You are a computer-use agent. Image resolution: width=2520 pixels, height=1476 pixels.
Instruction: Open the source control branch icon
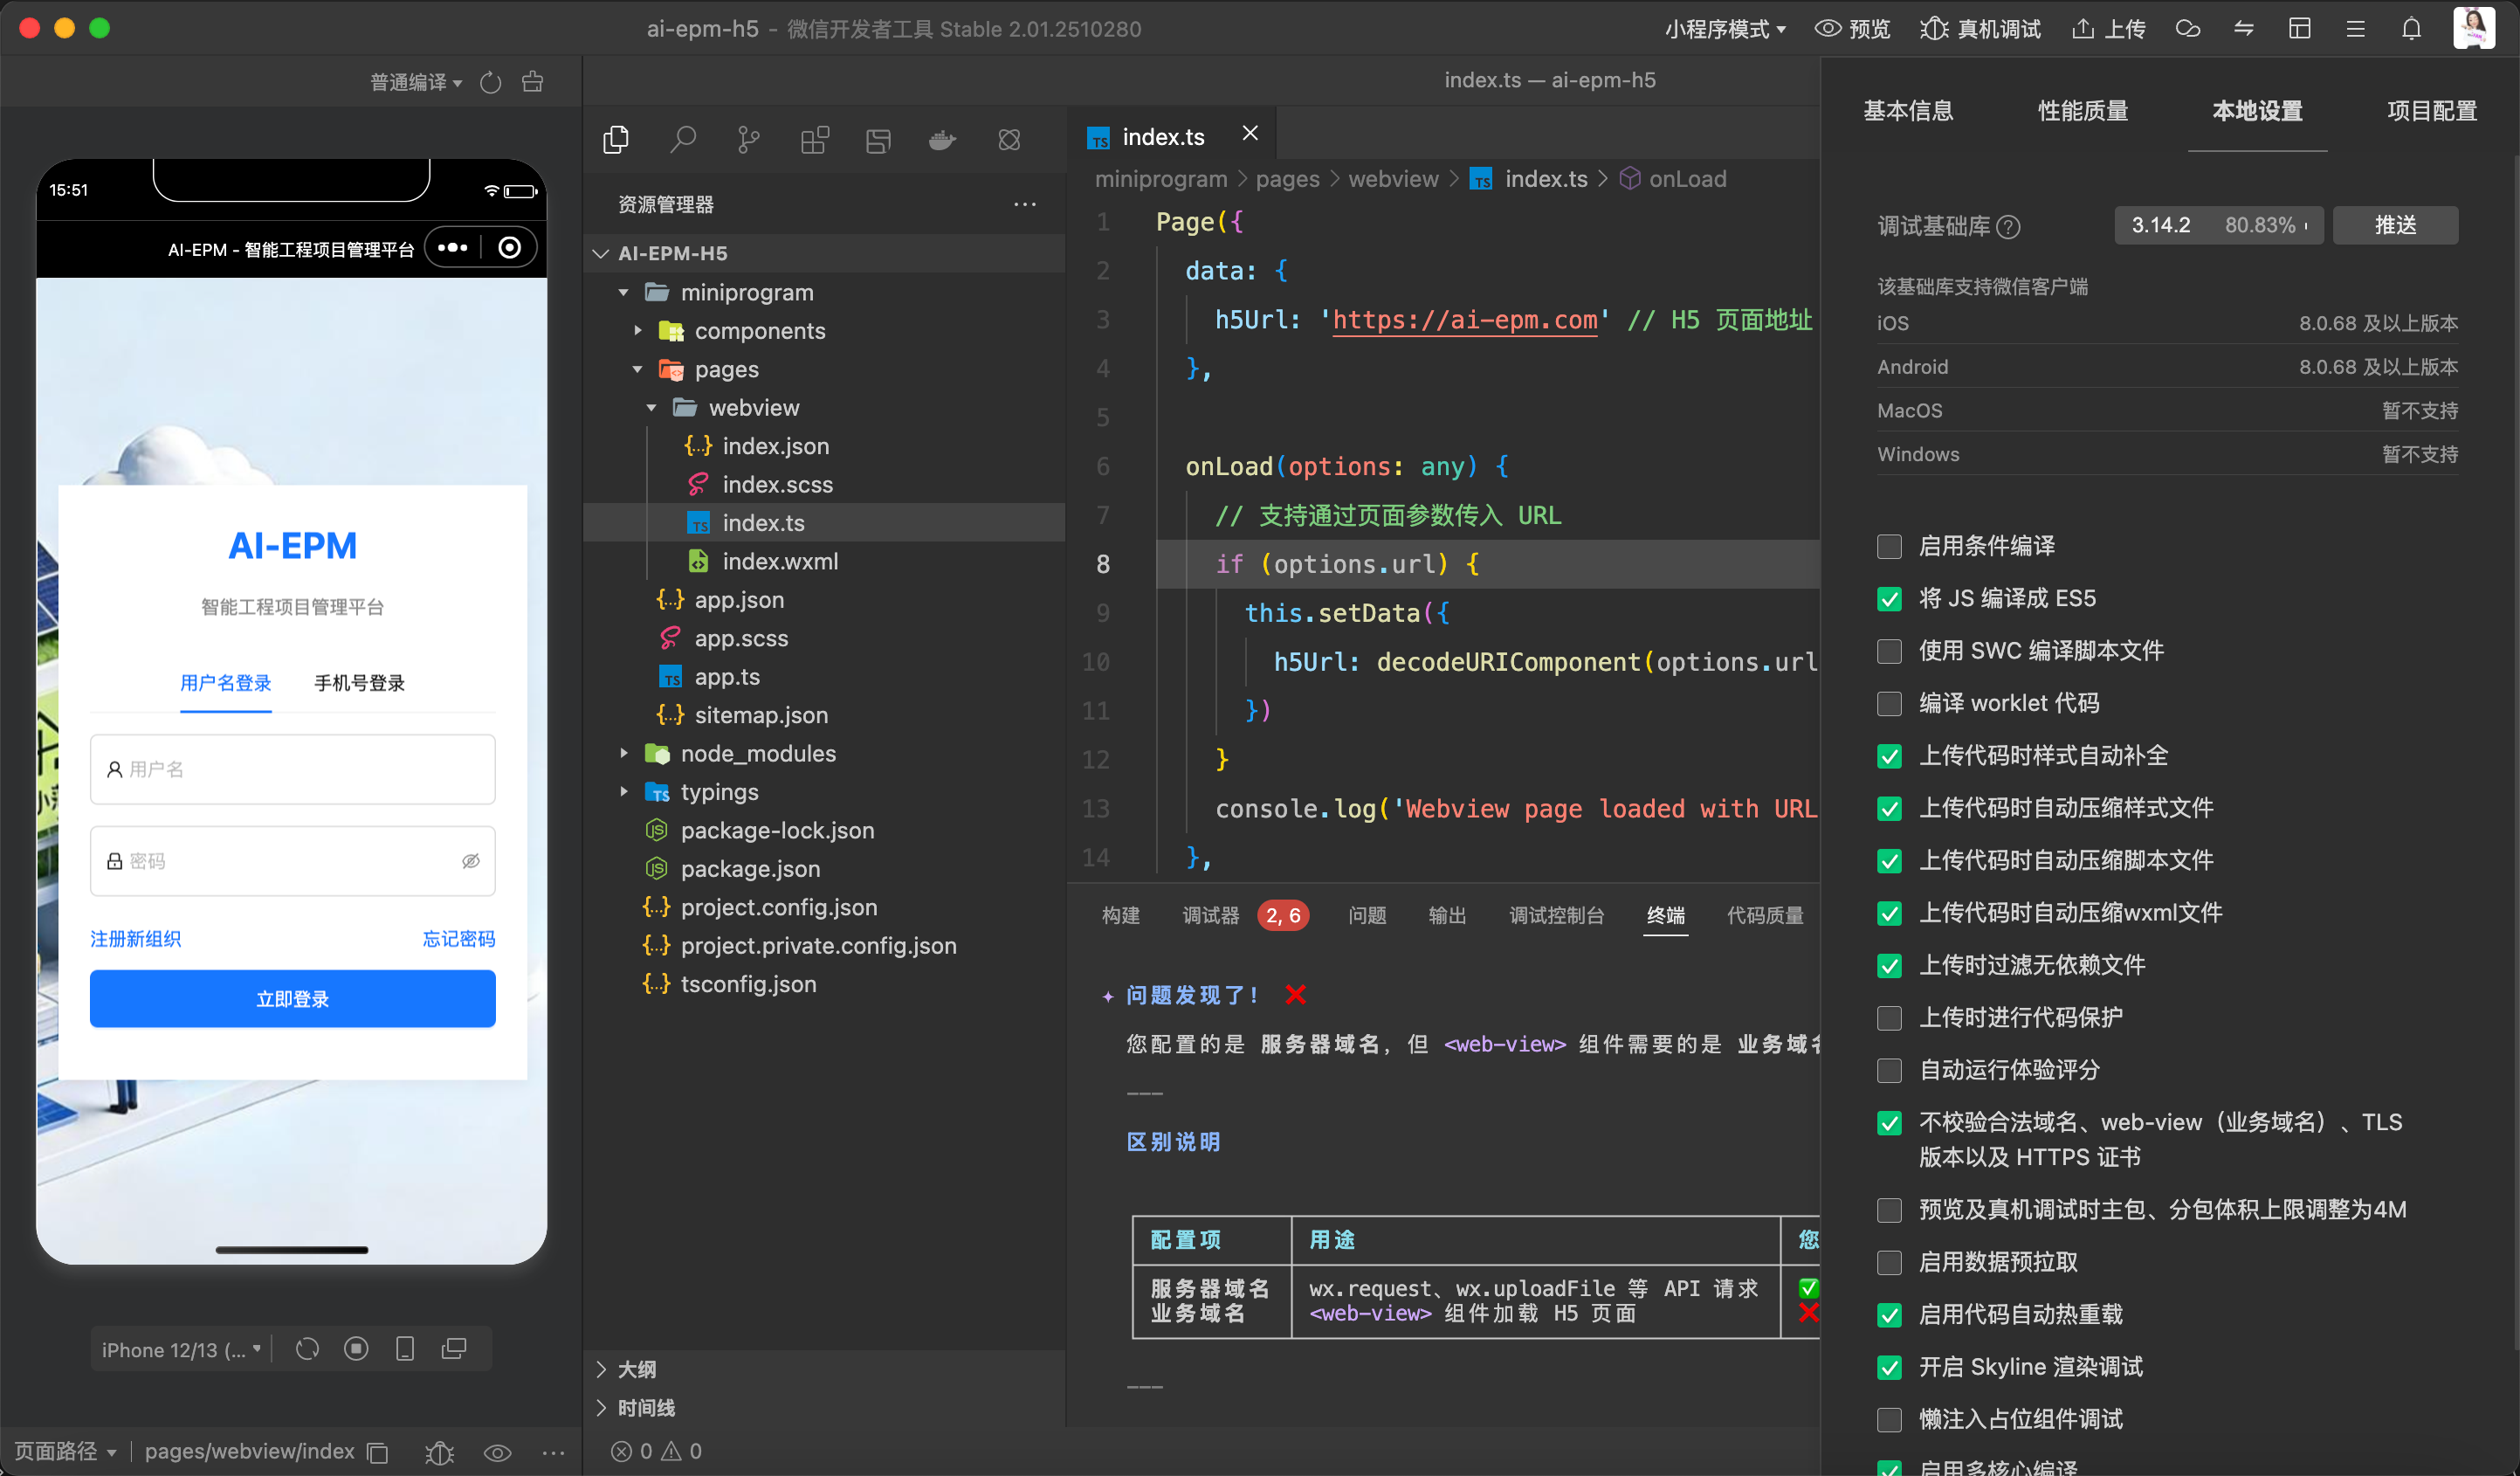(748, 139)
